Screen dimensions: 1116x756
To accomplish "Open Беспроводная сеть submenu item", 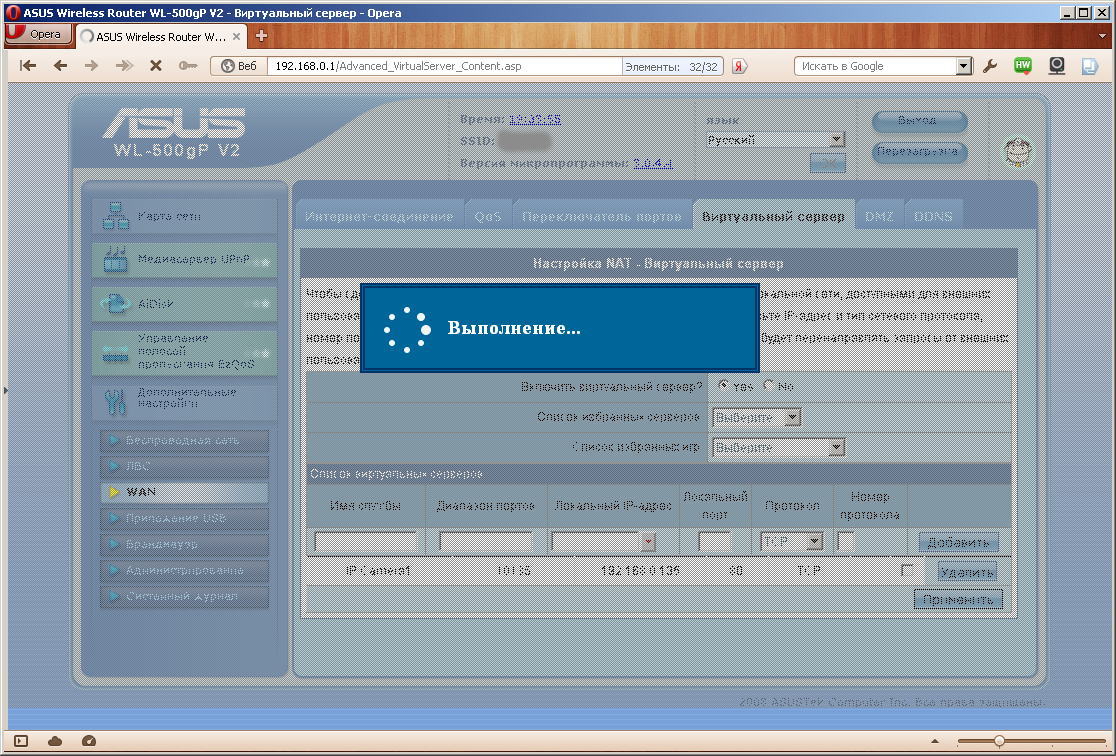I will (x=185, y=440).
